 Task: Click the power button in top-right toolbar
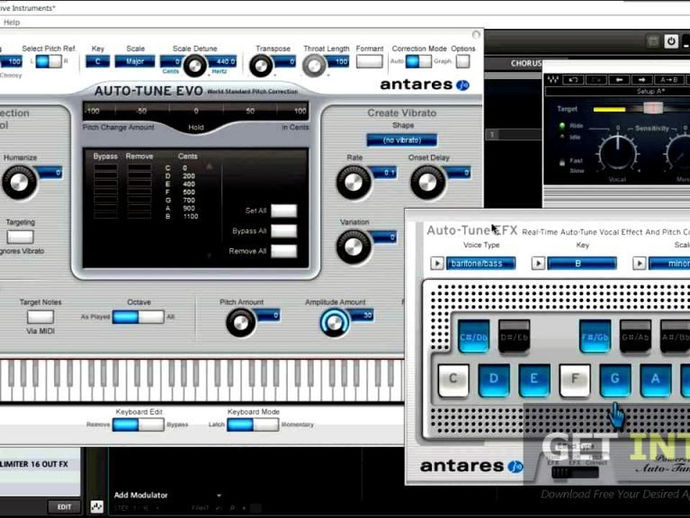pyautogui.click(x=671, y=41)
